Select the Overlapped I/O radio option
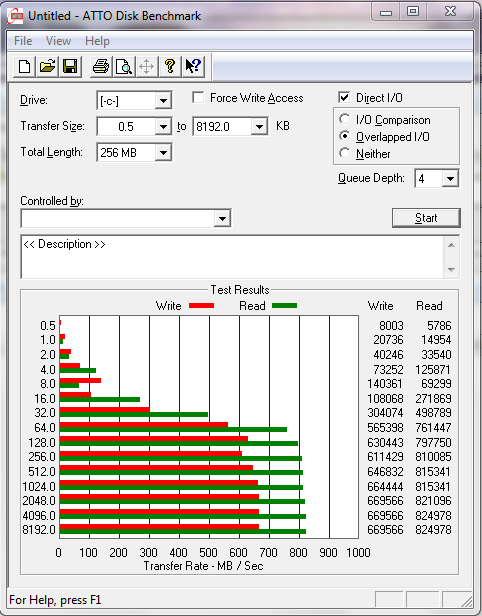The width and height of the screenshot is (482, 616). pos(345,136)
